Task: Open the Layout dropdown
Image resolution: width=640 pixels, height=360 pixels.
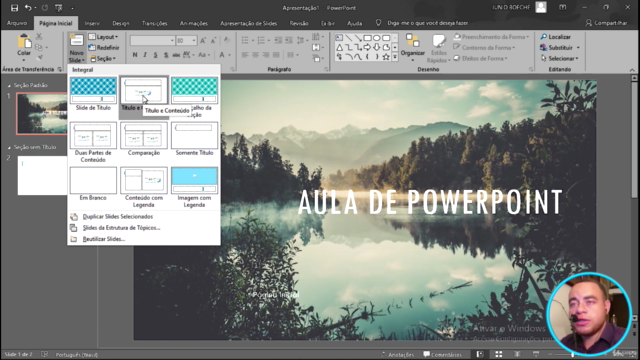Action: [103, 37]
